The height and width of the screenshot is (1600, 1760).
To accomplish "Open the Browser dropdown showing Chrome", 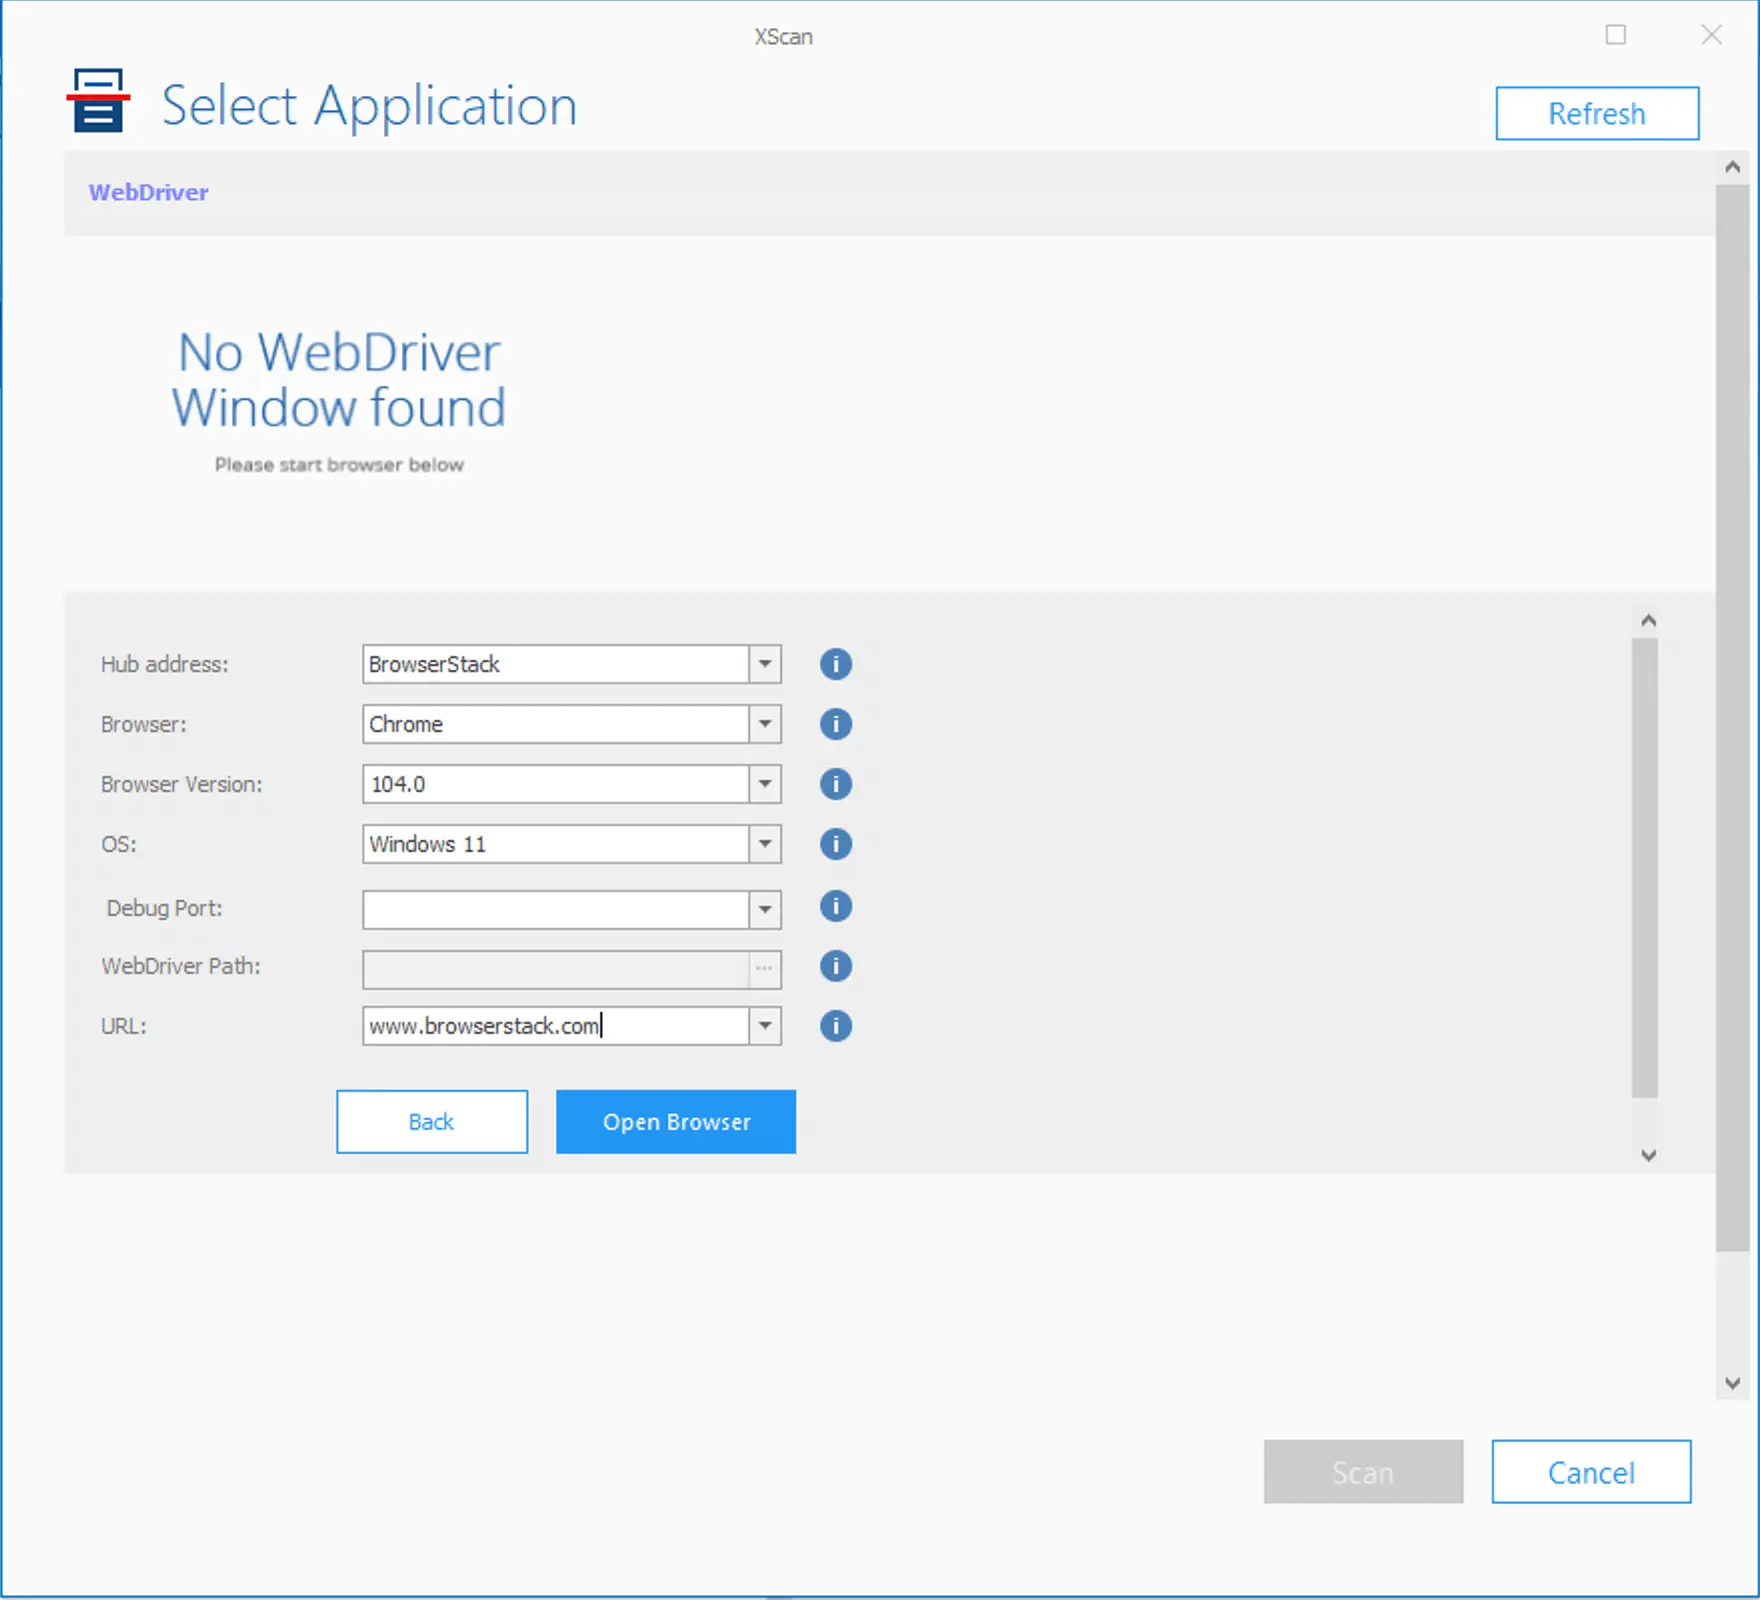I will point(765,724).
